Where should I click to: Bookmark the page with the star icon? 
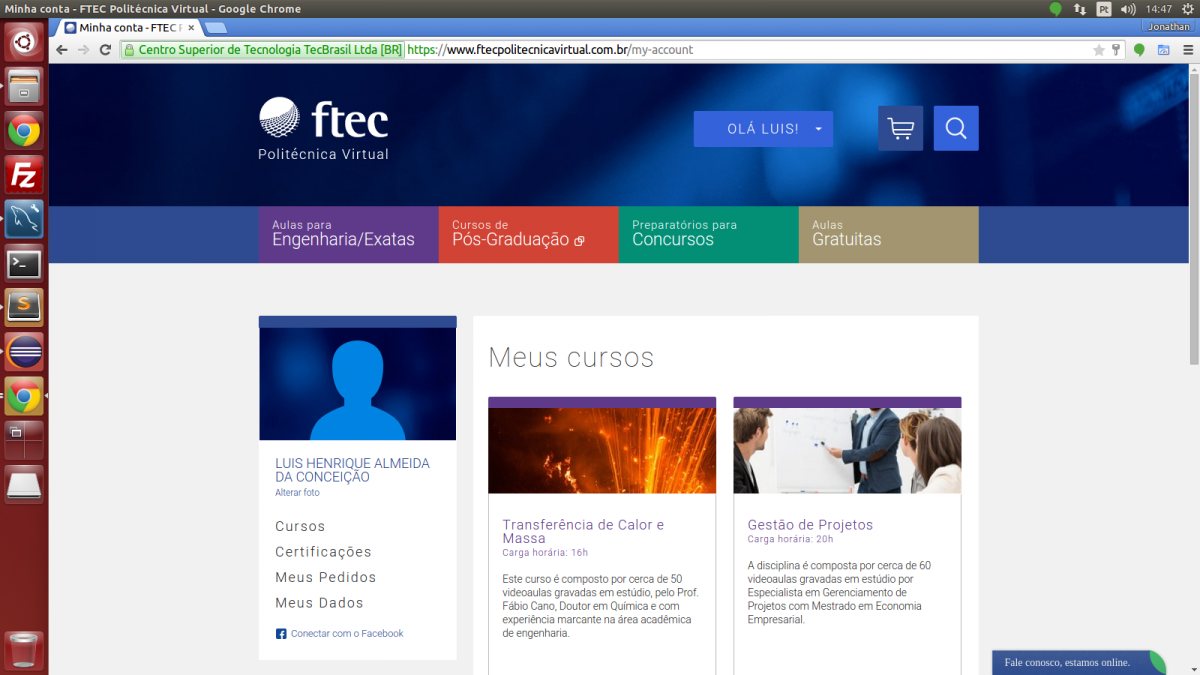pyautogui.click(x=1099, y=50)
